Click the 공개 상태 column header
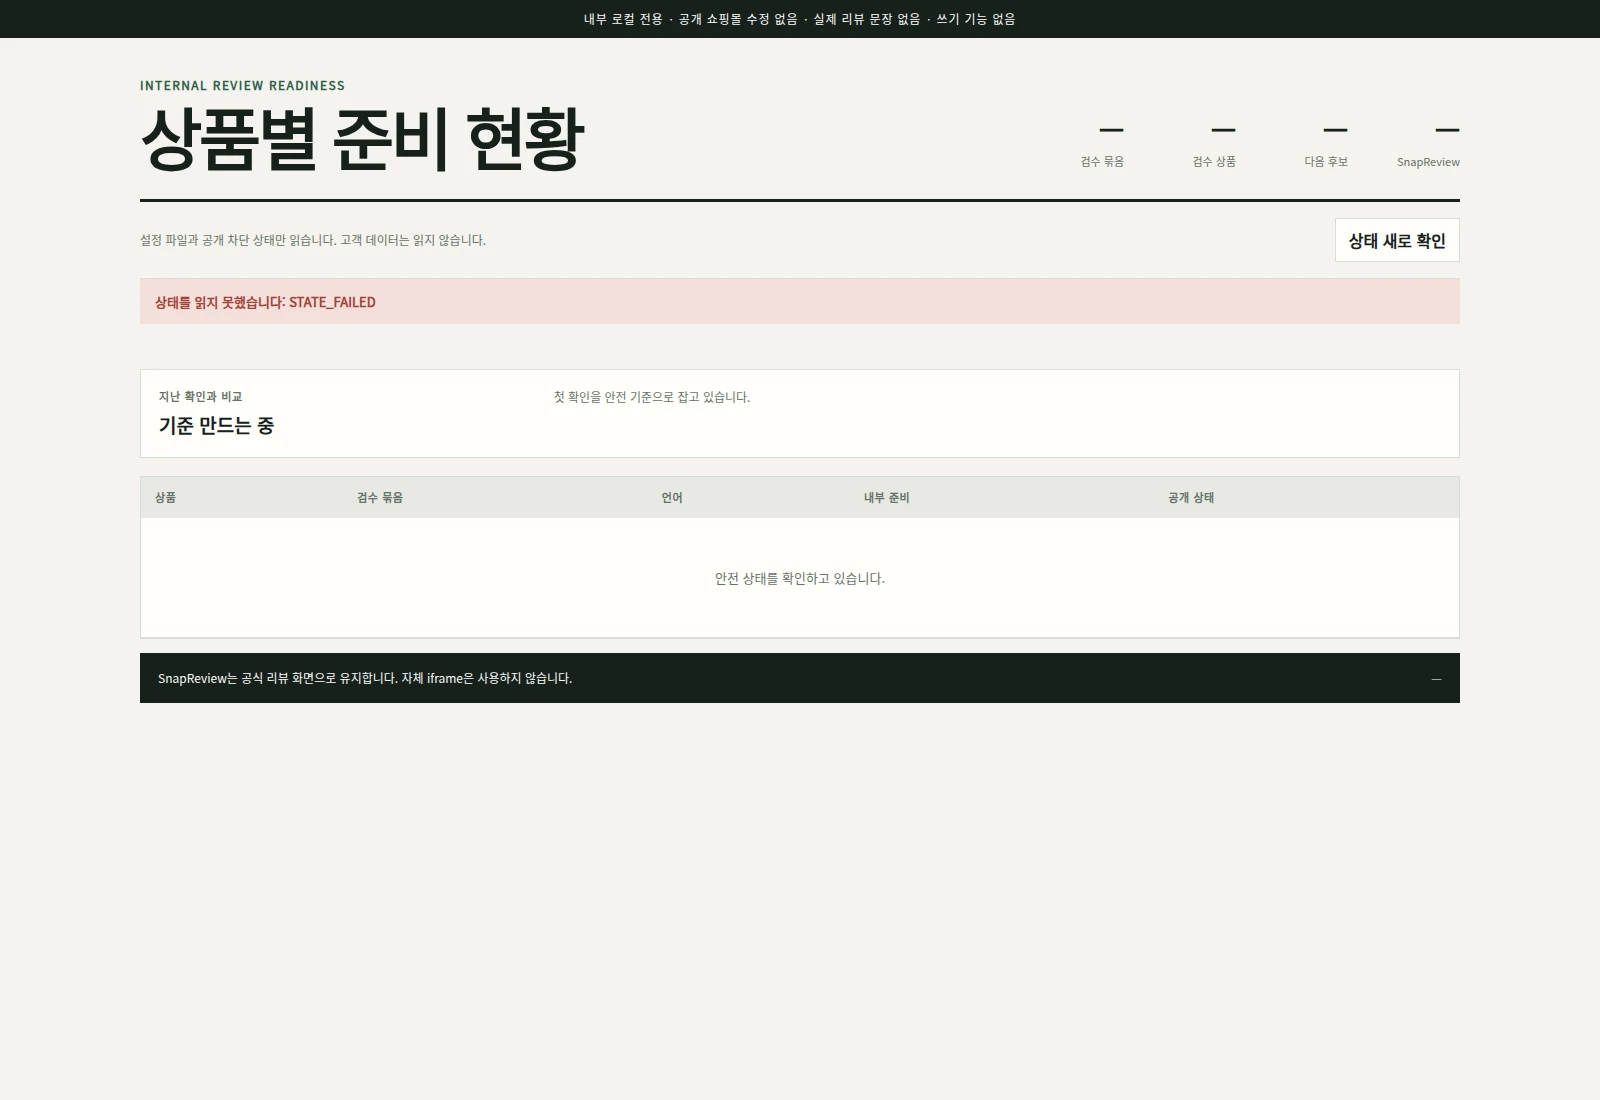Screen dimensions: 1600x1100 1191,497
